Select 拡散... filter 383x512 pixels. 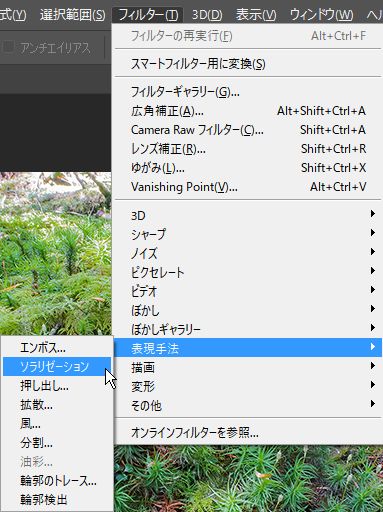[57, 405]
